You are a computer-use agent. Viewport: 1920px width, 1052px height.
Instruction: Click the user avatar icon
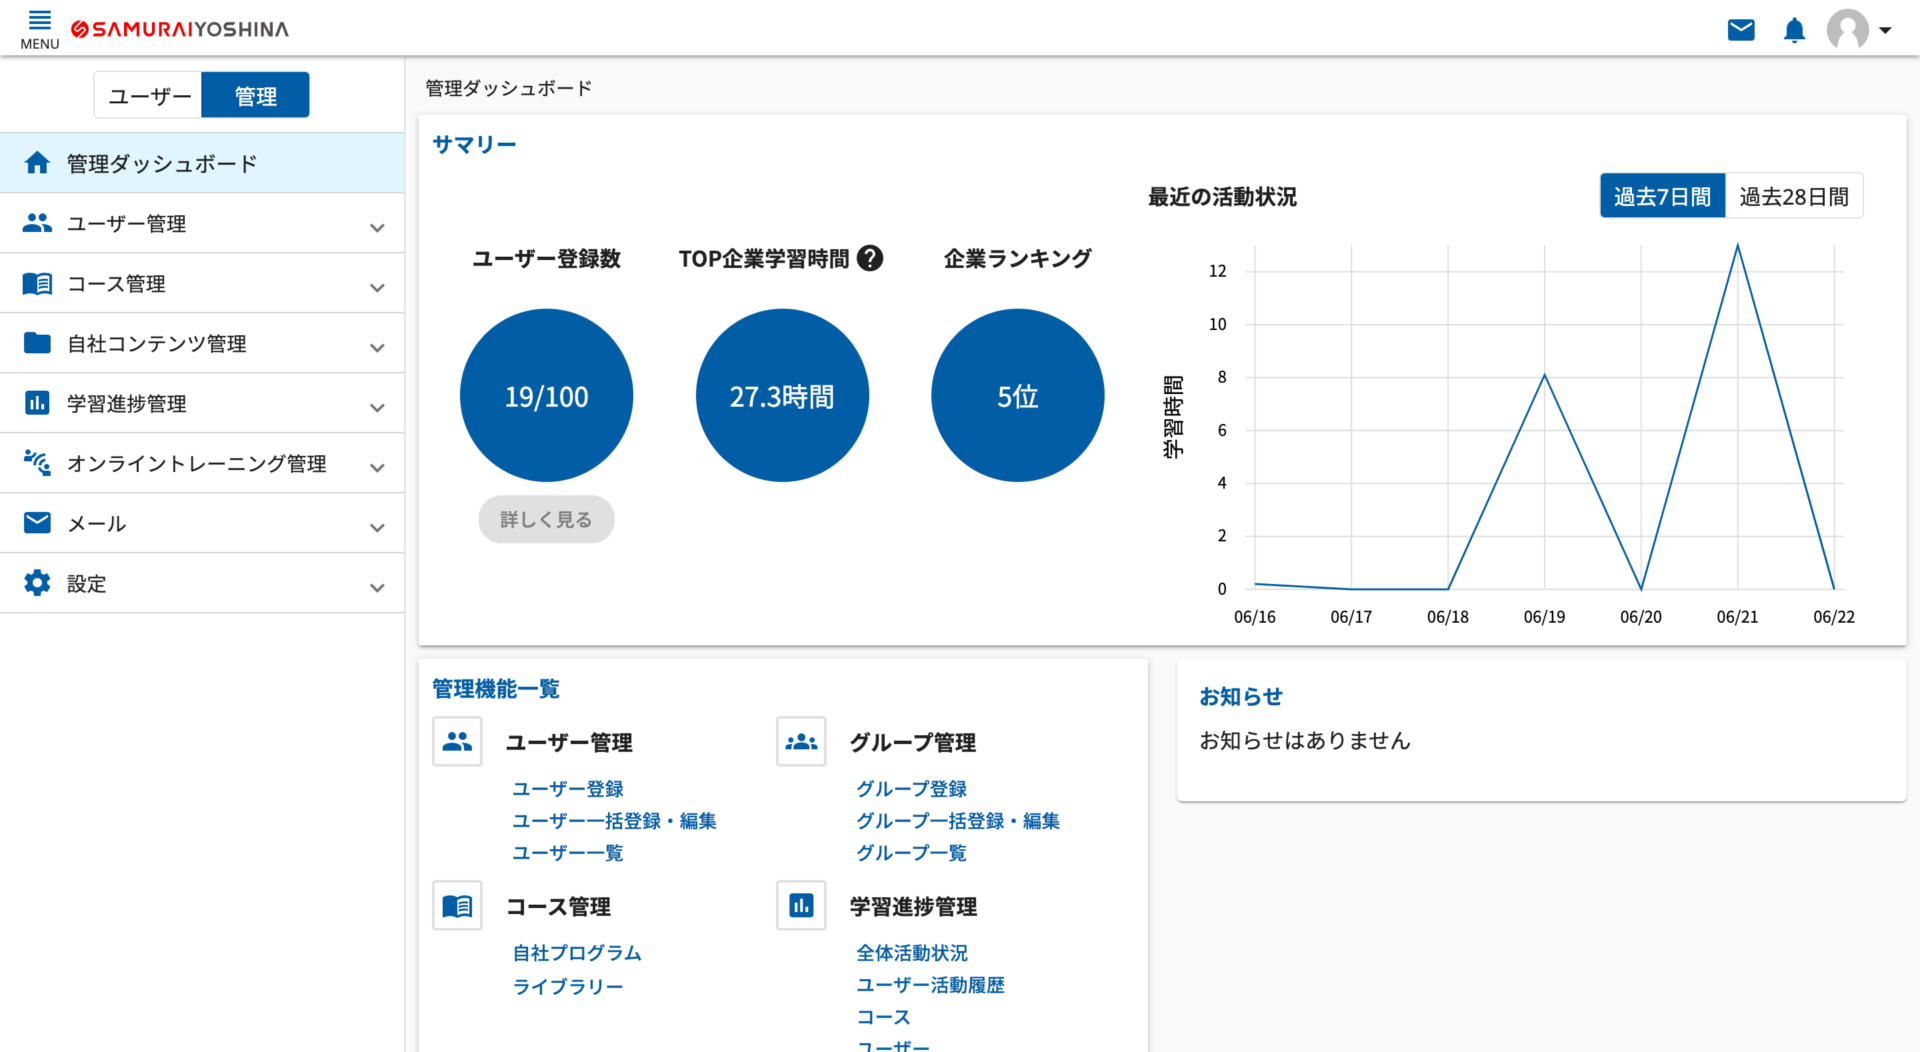pyautogui.click(x=1847, y=30)
